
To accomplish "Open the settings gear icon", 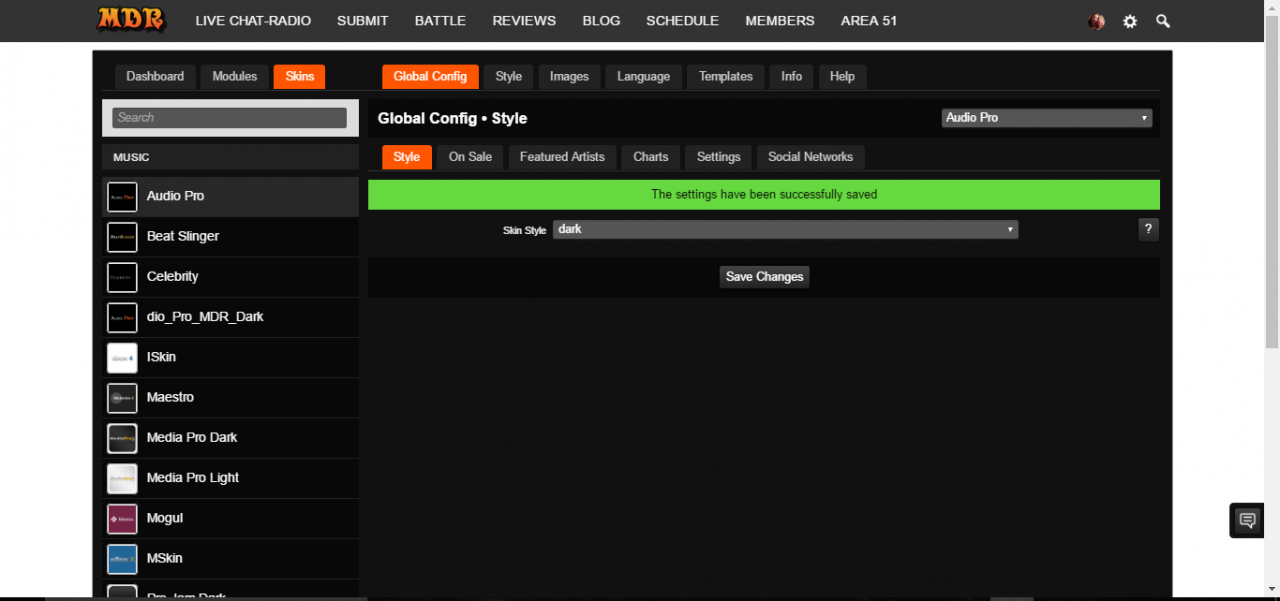I will coord(1130,21).
